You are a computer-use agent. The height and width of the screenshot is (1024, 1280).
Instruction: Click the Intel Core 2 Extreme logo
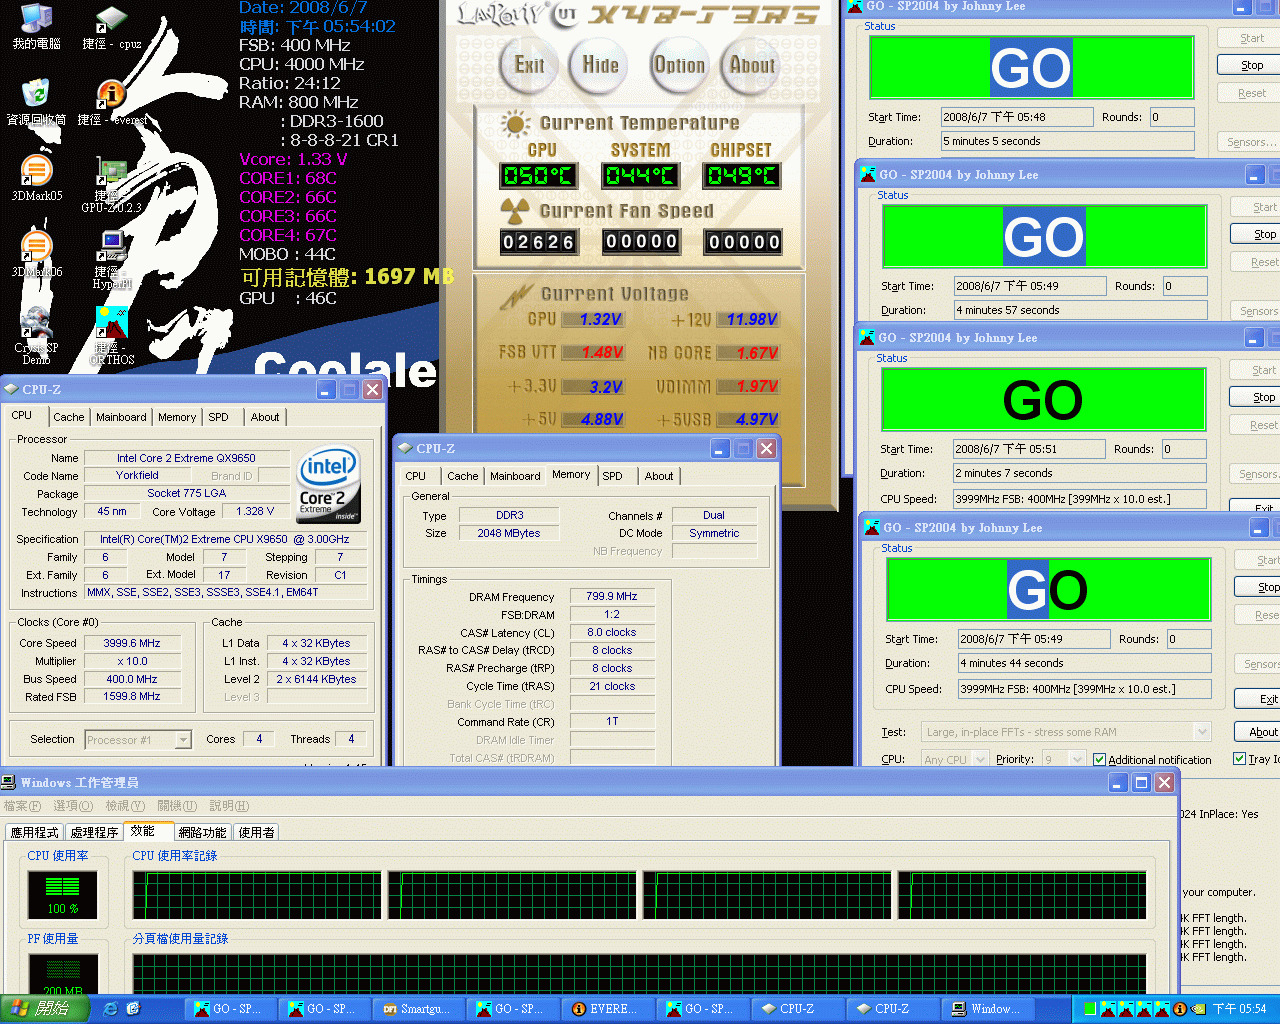pos(329,484)
